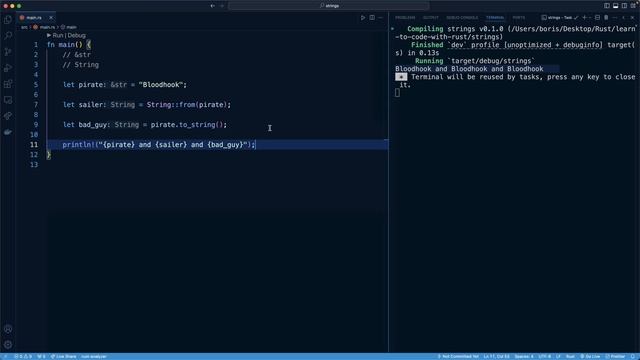This screenshot has height=360, width=640.
Task: Switch to the Ports tab
Action: click(519, 18)
